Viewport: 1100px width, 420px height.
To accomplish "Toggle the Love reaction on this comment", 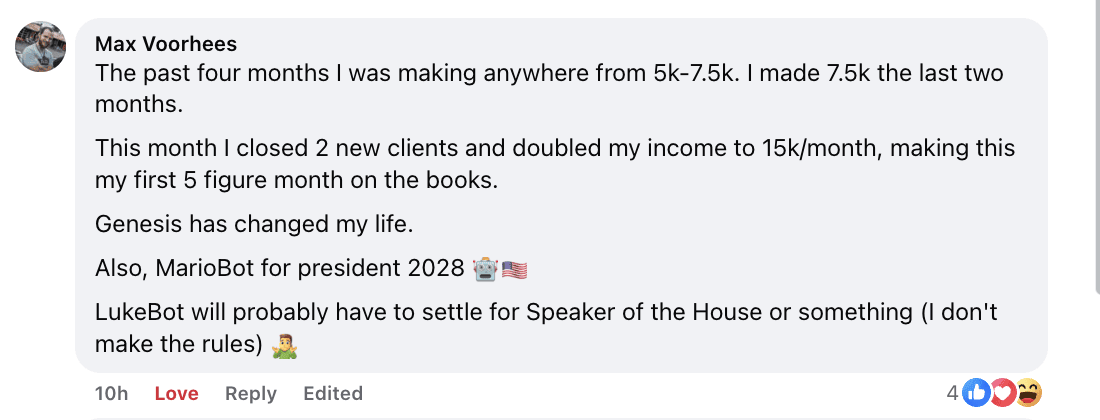I will click(x=177, y=394).
